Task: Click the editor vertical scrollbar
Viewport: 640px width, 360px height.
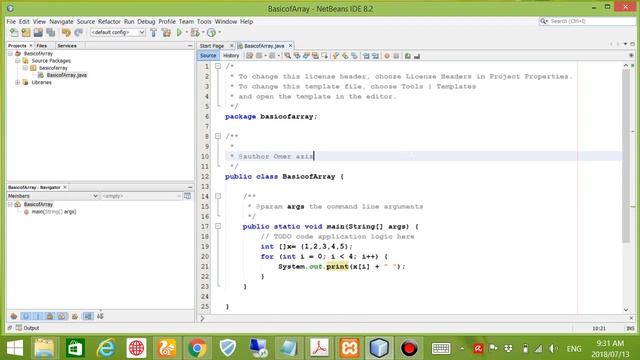Action: click(626, 155)
